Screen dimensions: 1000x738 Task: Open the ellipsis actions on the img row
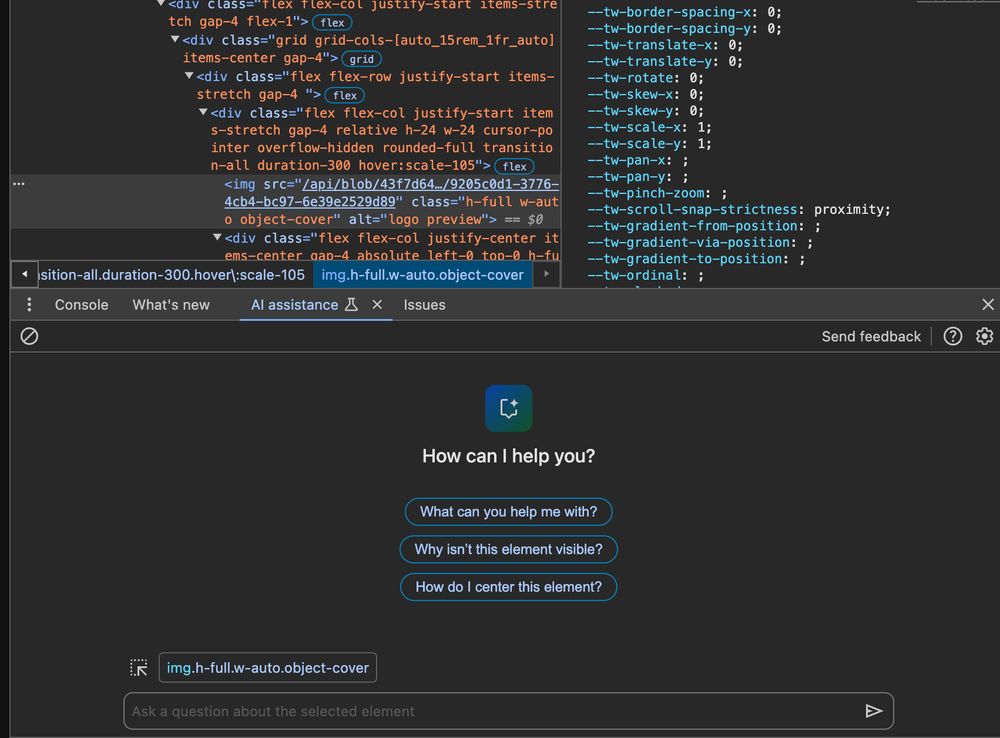coord(19,184)
